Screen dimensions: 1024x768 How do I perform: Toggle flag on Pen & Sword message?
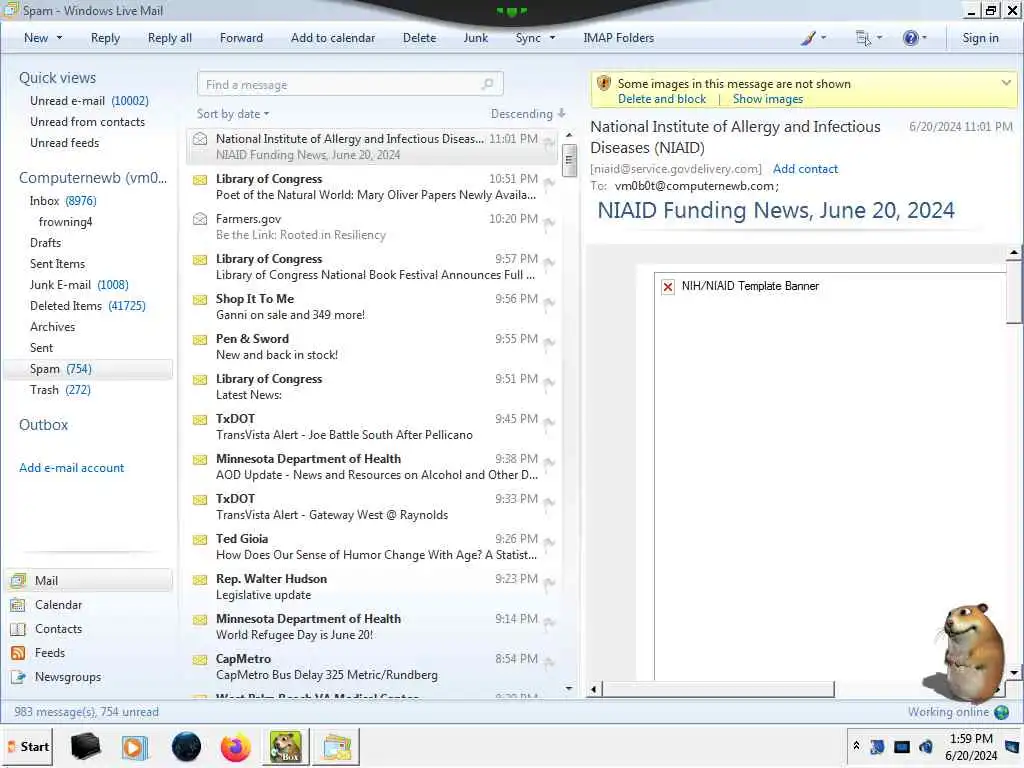549,343
